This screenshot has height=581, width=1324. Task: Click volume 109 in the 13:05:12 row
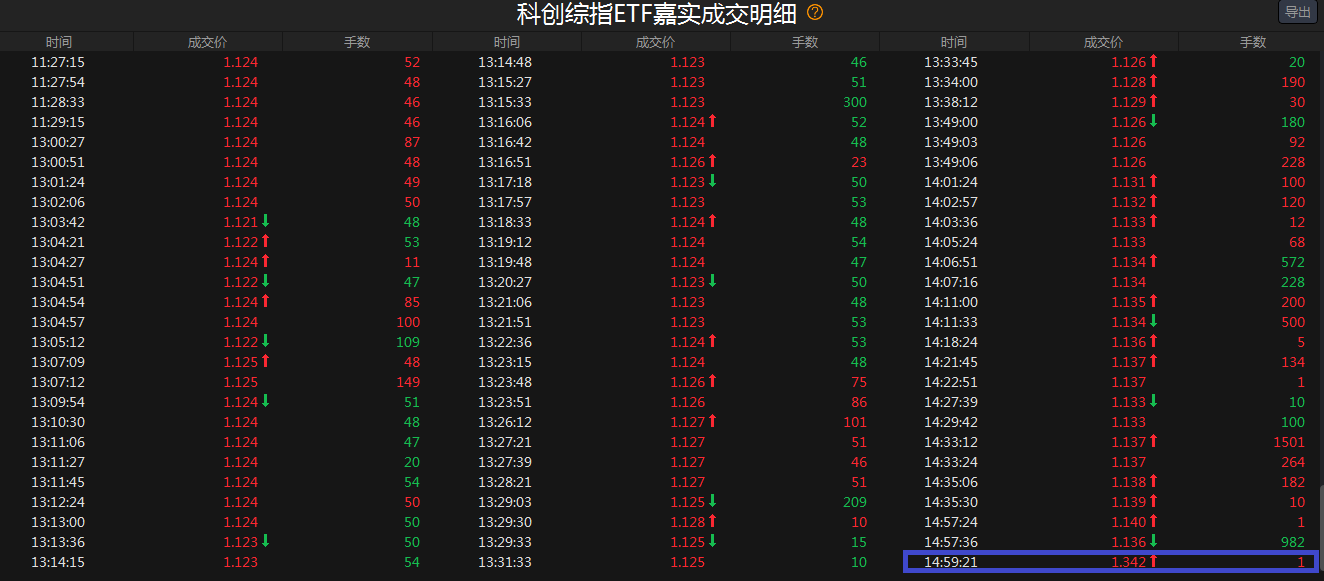pyautogui.click(x=408, y=342)
